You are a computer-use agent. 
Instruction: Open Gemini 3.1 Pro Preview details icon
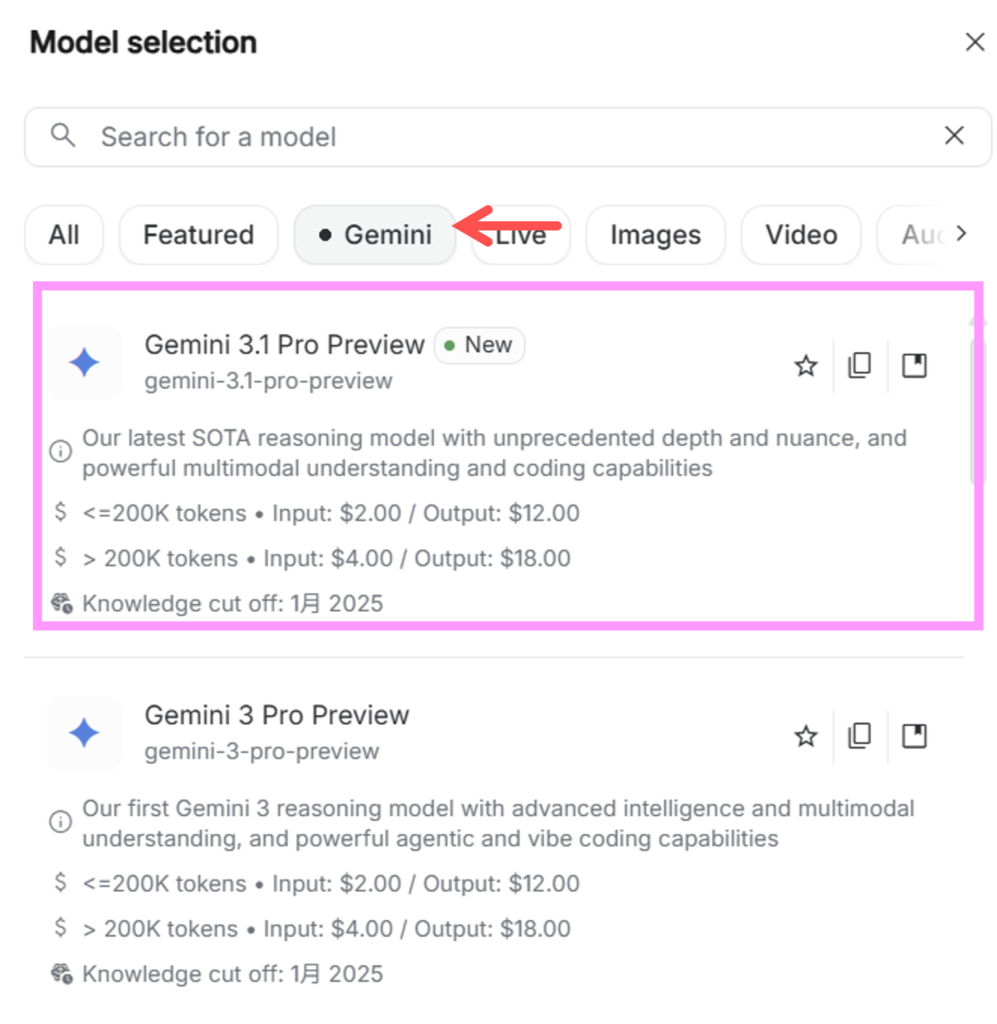(914, 367)
